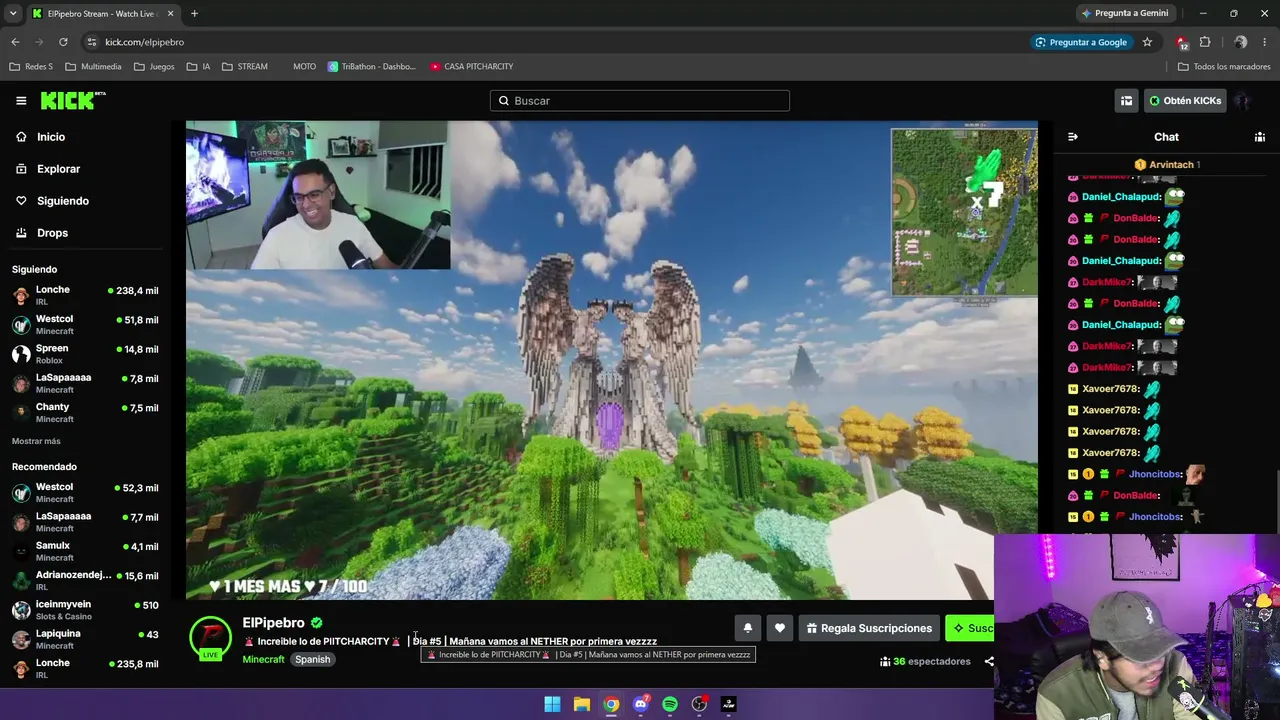This screenshot has width=1280, height=720.
Task: Close the ElPipebro Stream tab
Action: (170, 13)
